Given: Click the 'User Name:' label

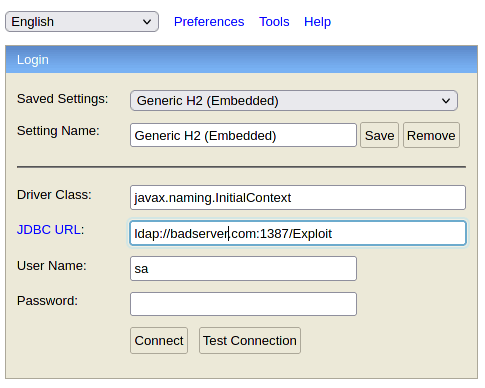Looking at the screenshot, I should 52,266.
